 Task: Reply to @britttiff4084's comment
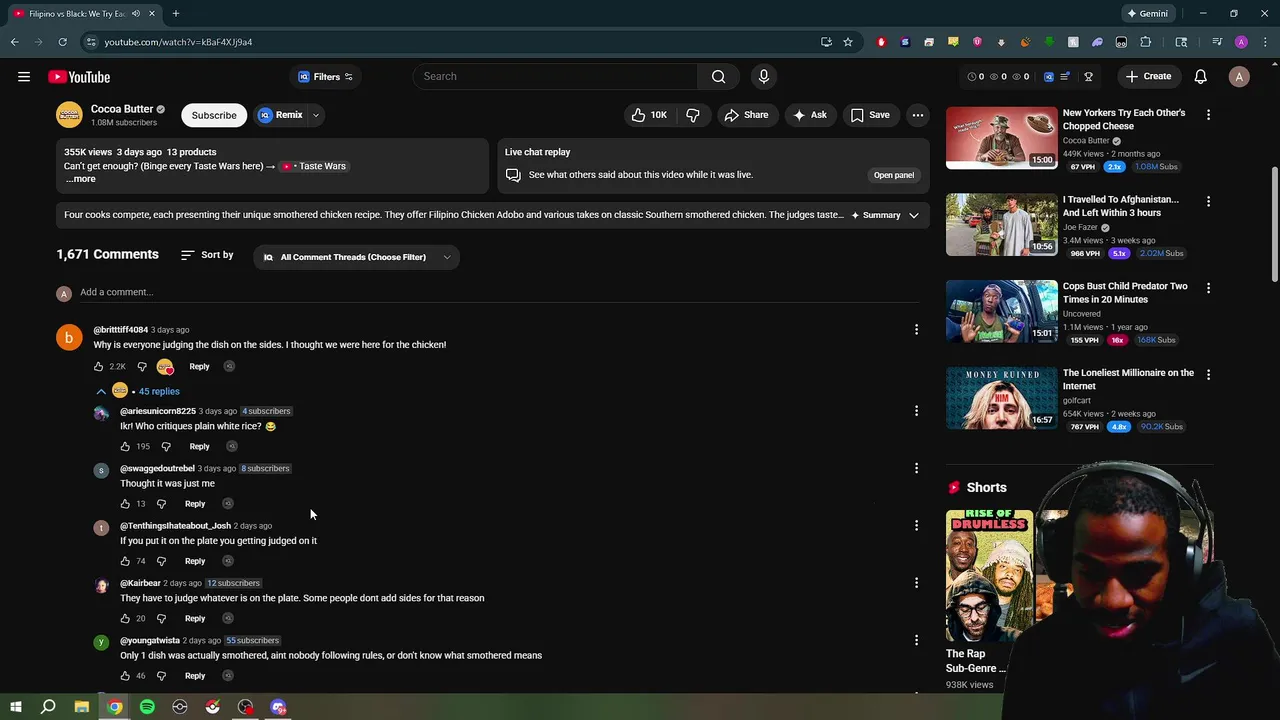point(199,367)
